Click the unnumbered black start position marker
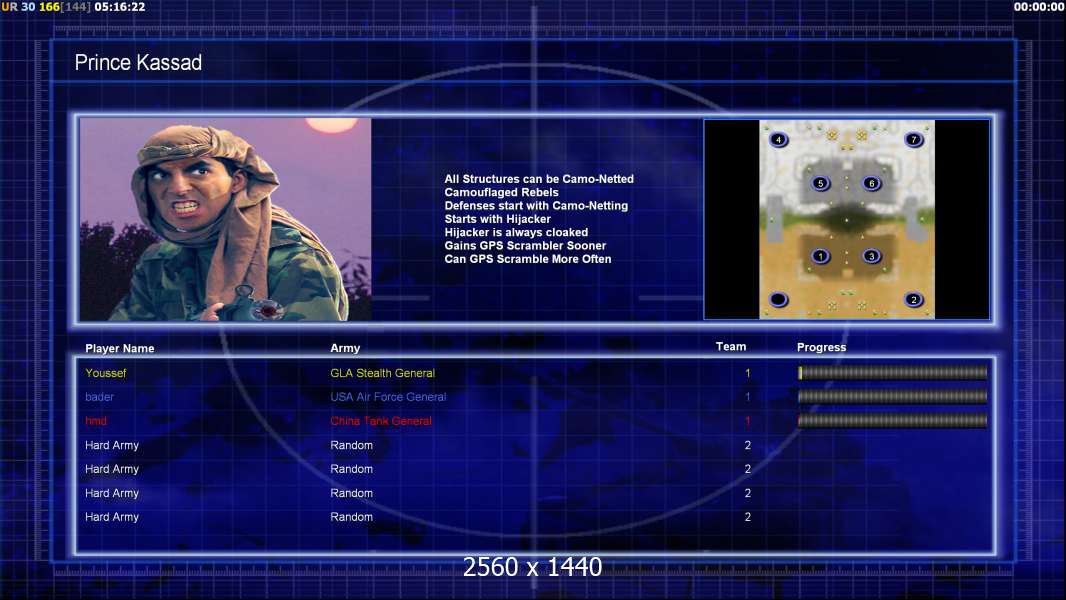Screen dimensions: 1066x600 click(x=778, y=300)
